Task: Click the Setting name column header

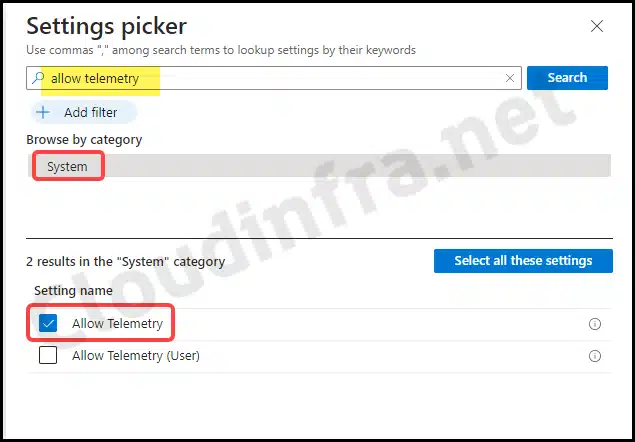Action: click(73, 290)
